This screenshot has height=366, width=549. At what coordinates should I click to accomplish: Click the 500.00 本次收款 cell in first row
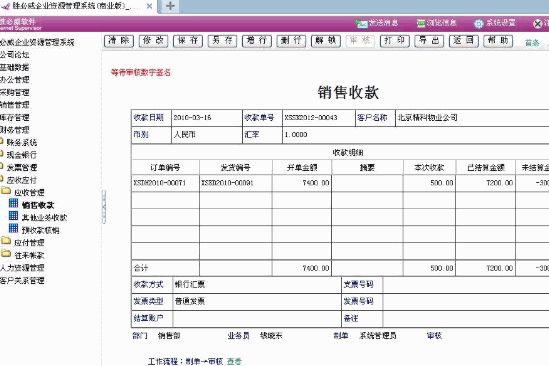coord(429,183)
